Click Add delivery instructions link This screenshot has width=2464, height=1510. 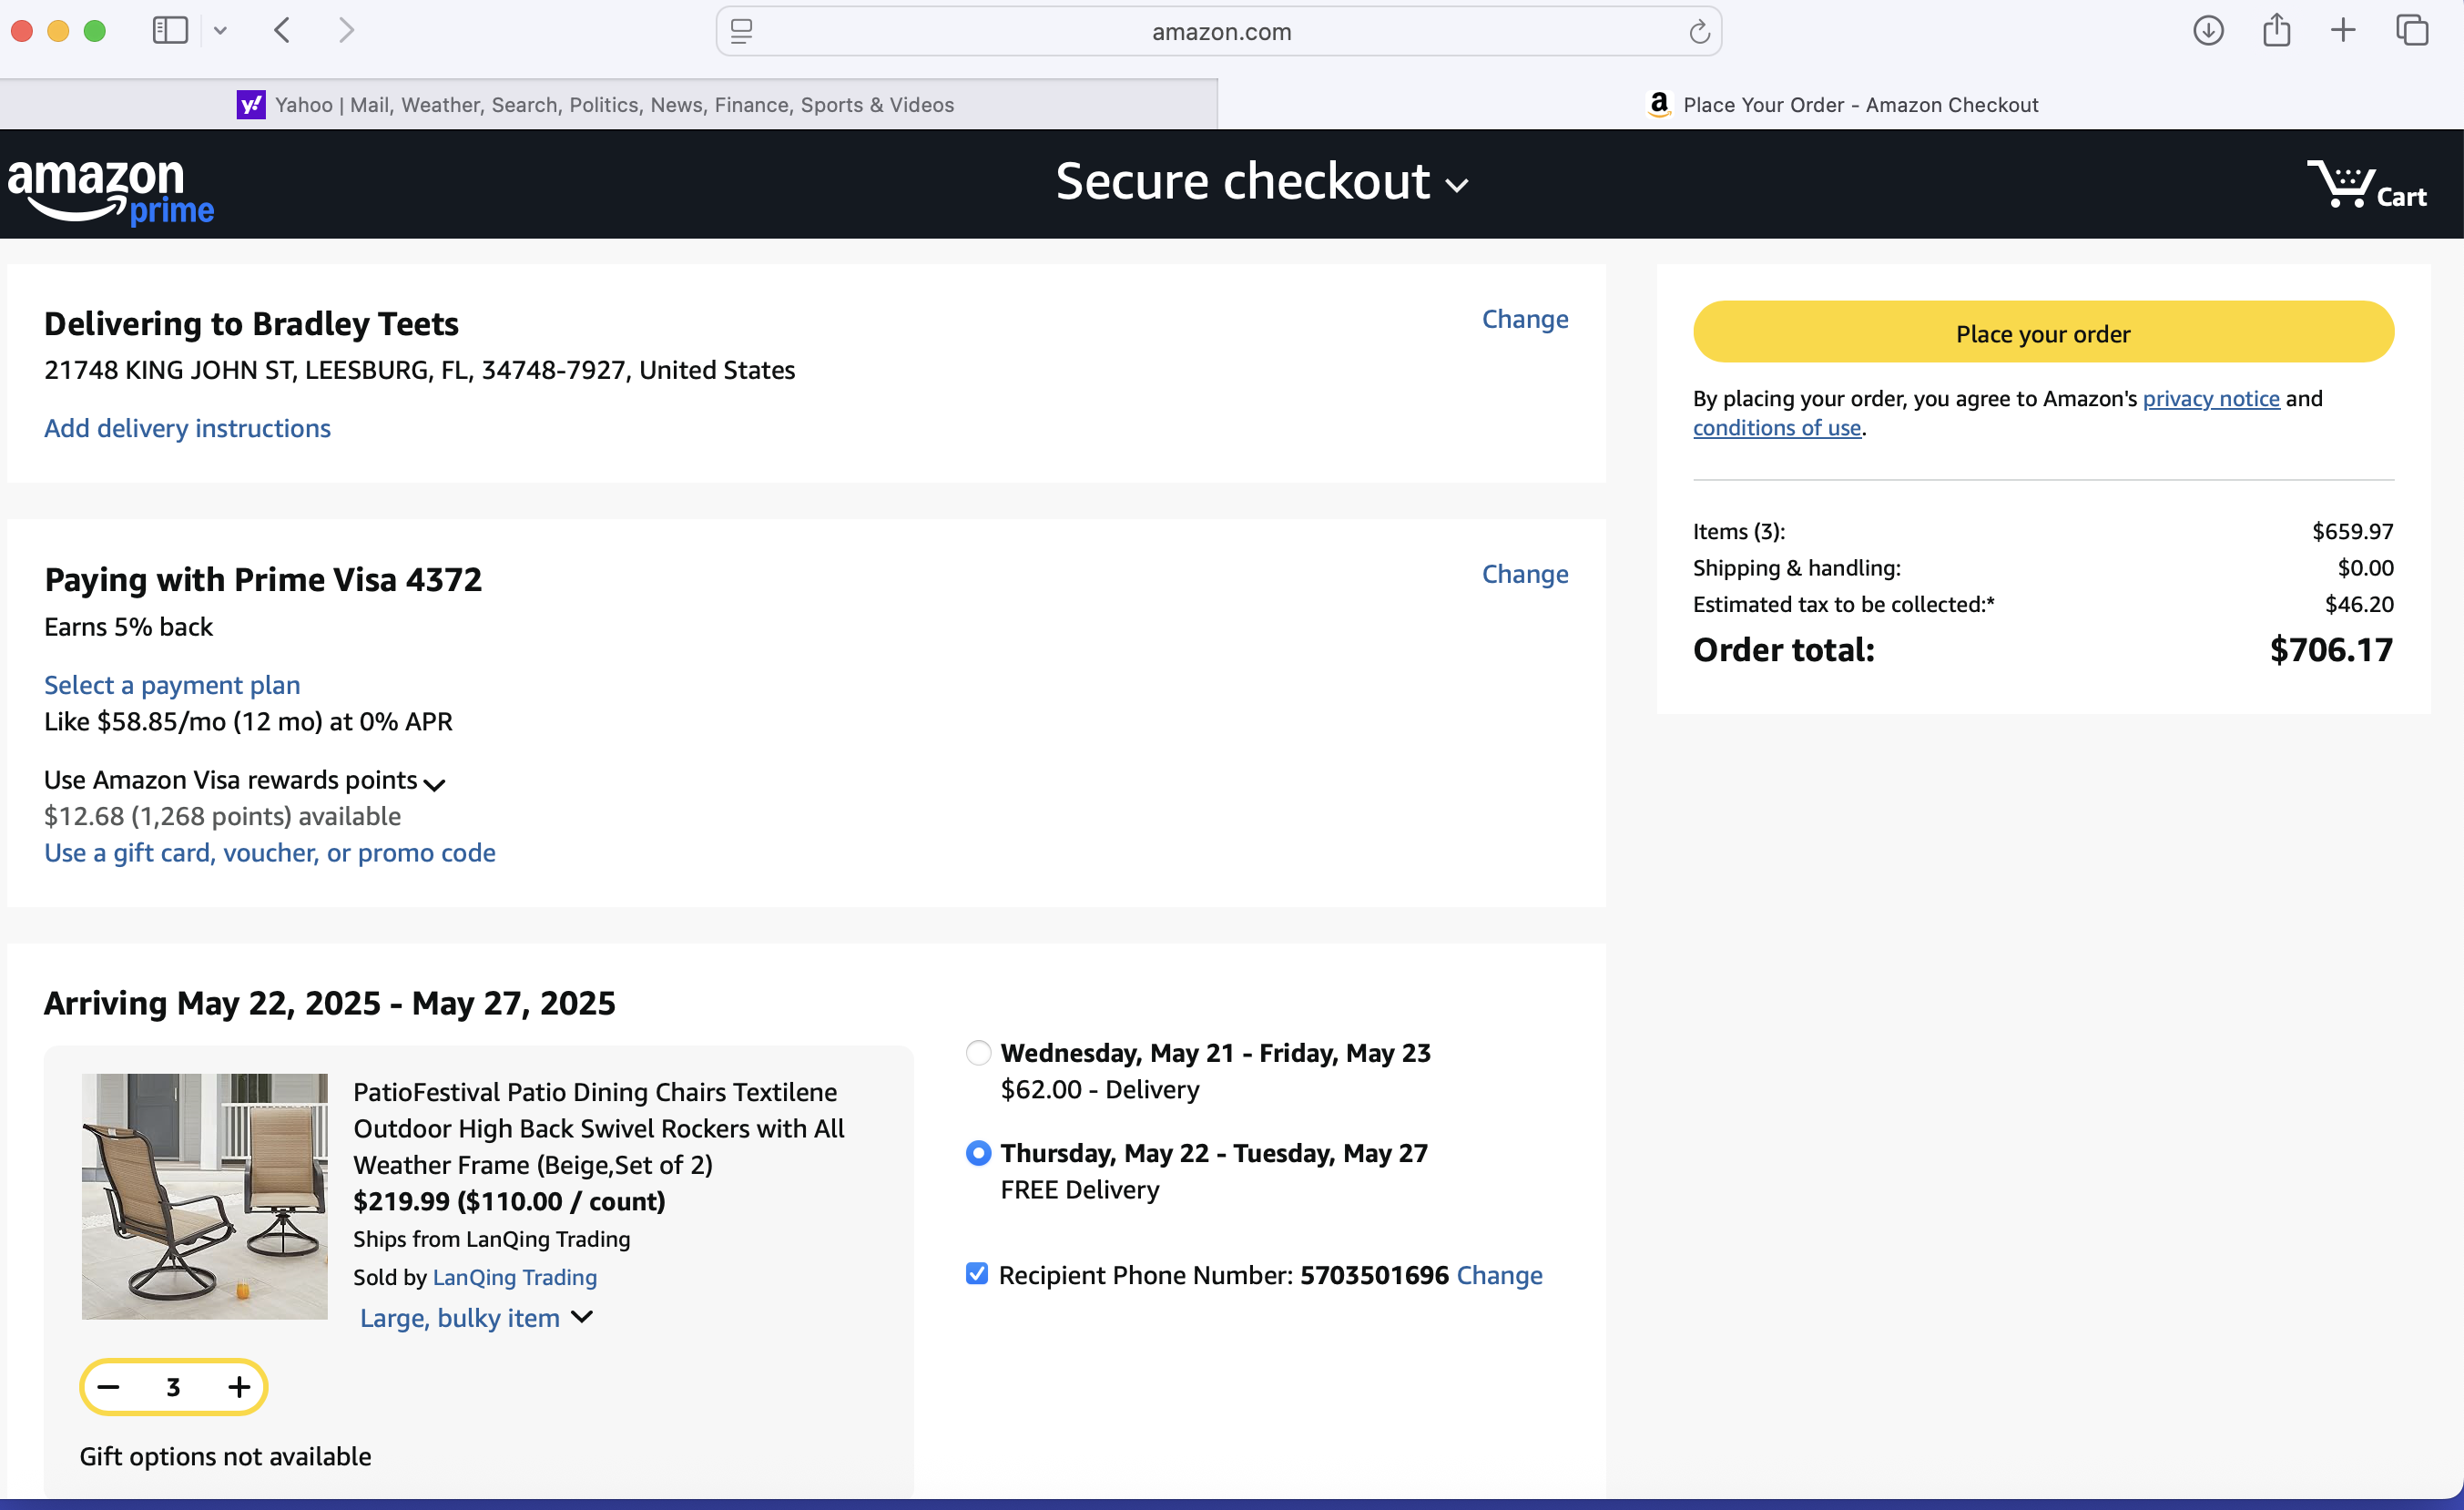187,428
